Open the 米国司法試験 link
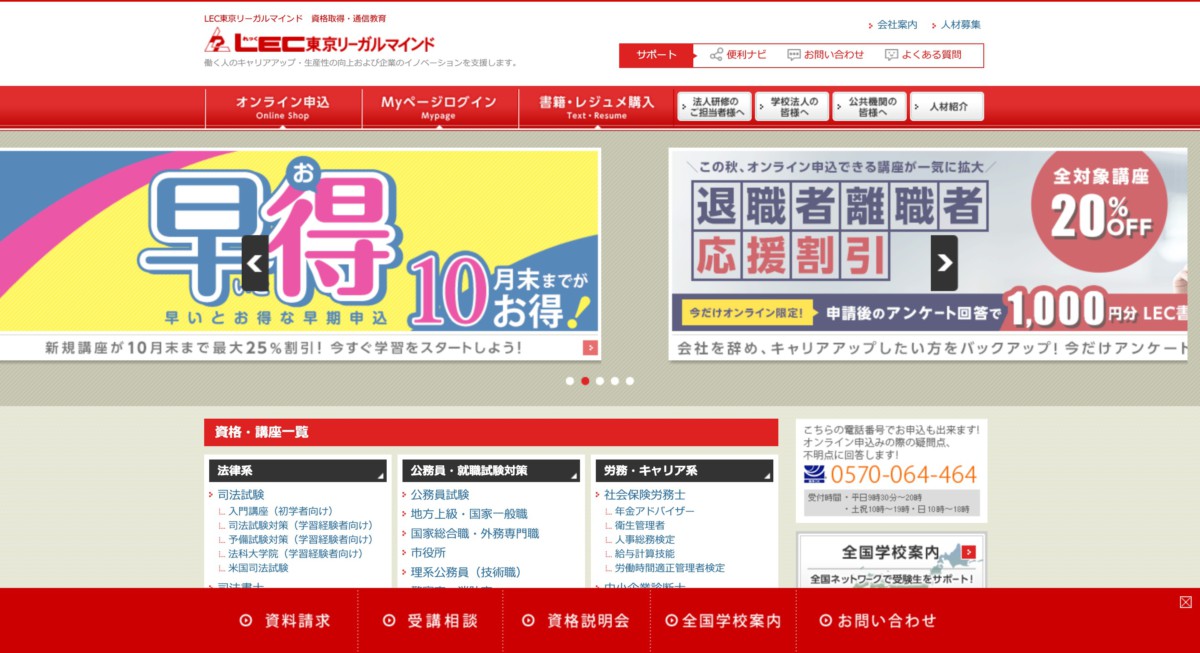 tap(258, 567)
